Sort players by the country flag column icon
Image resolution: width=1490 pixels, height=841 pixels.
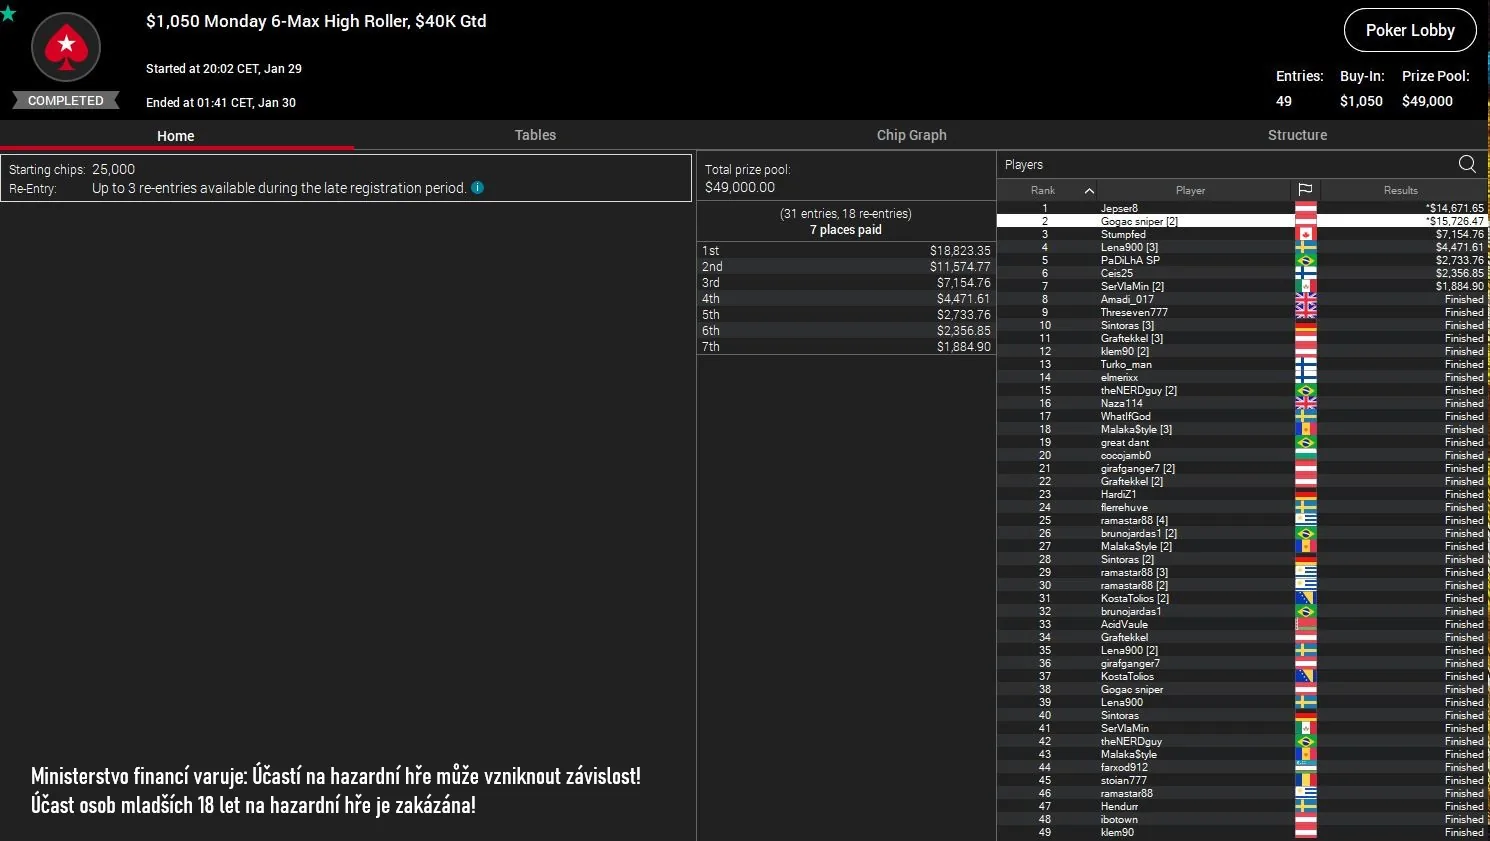[1305, 190]
